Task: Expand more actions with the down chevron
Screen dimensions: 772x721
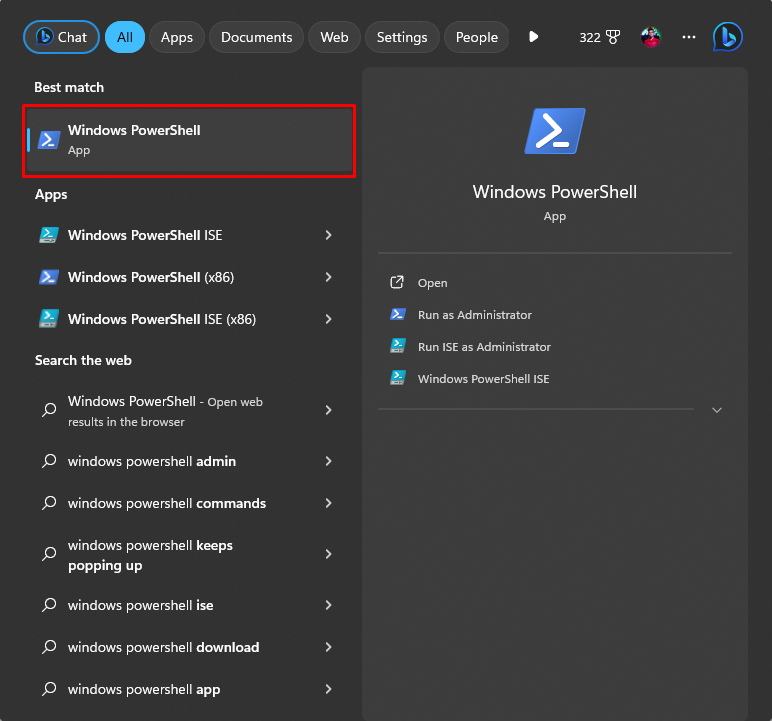Action: point(717,410)
